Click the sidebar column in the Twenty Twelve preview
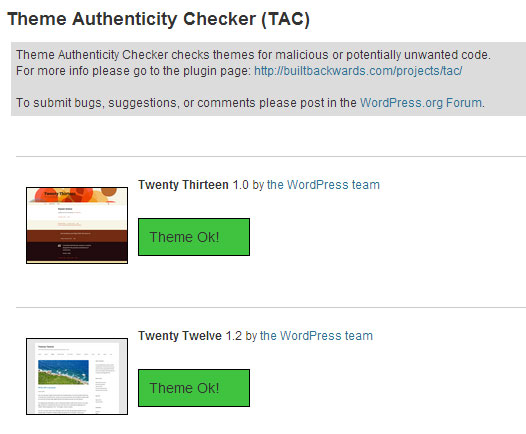 tap(104, 386)
